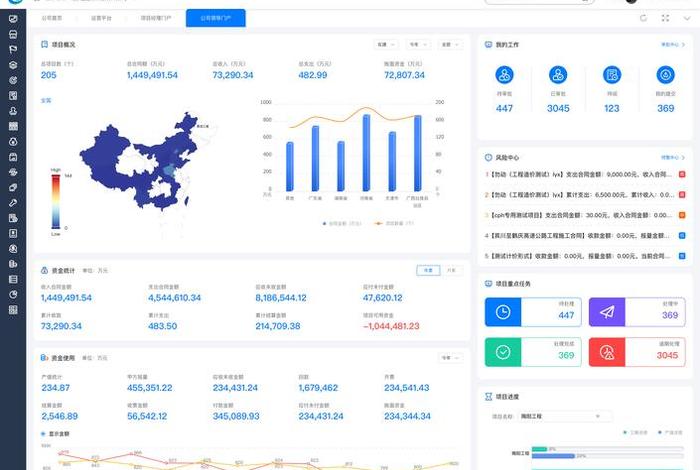Click the purple paper plane task icon
This screenshot has height=470, width=700.
[607, 312]
